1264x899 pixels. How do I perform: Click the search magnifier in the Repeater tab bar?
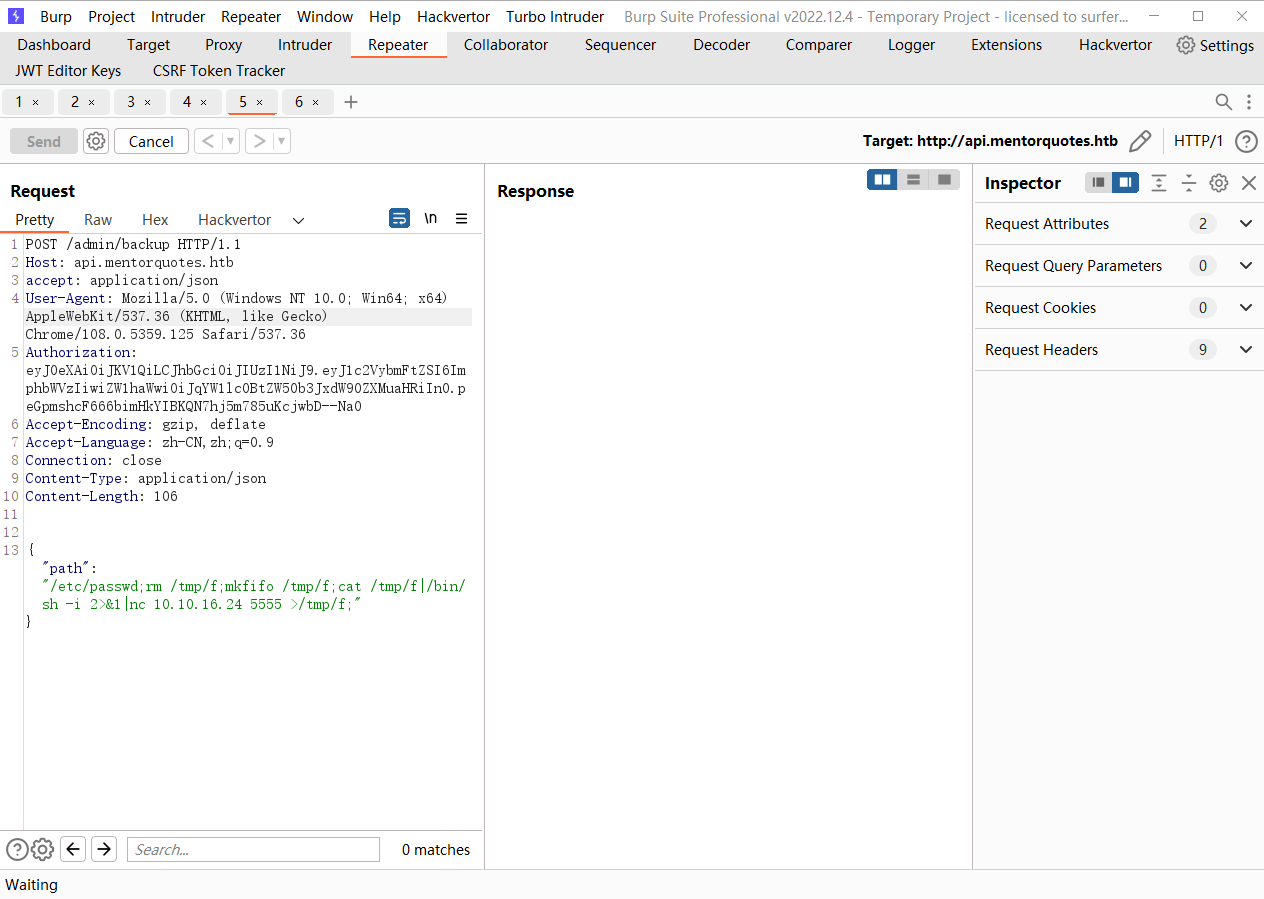pos(1223,102)
